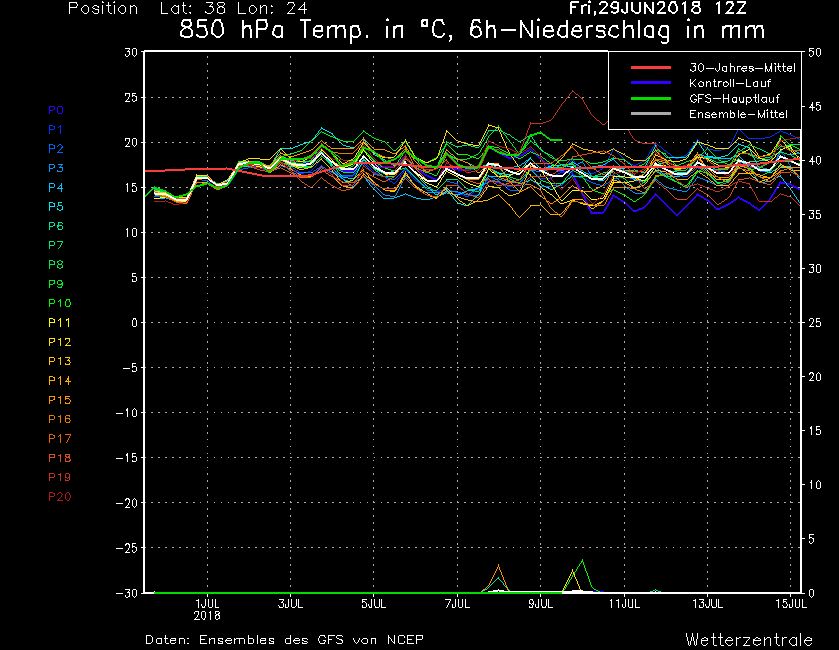Select the 9JUL date tick label
The height and width of the screenshot is (650, 839).
click(x=540, y=604)
